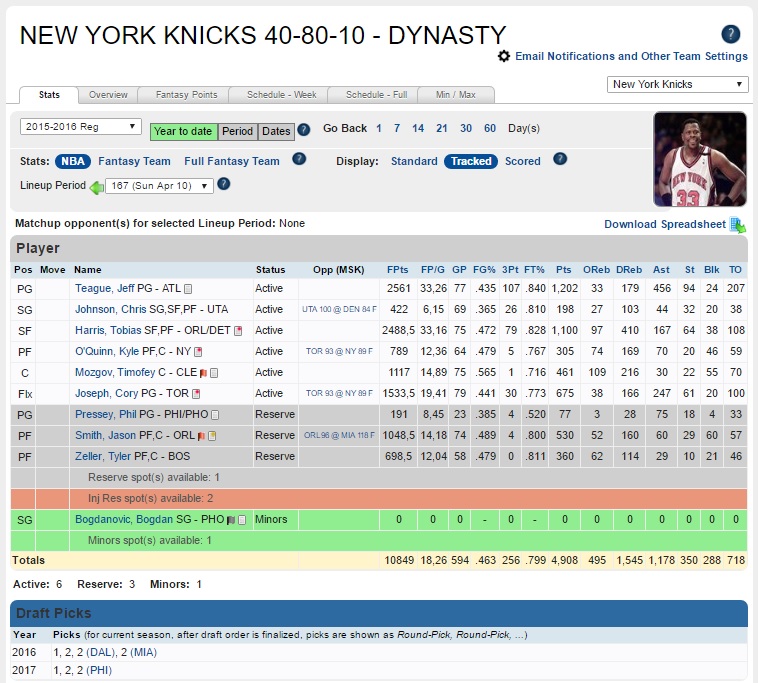Sort table by OReb column
This screenshot has width=758, height=683.
click(x=597, y=270)
